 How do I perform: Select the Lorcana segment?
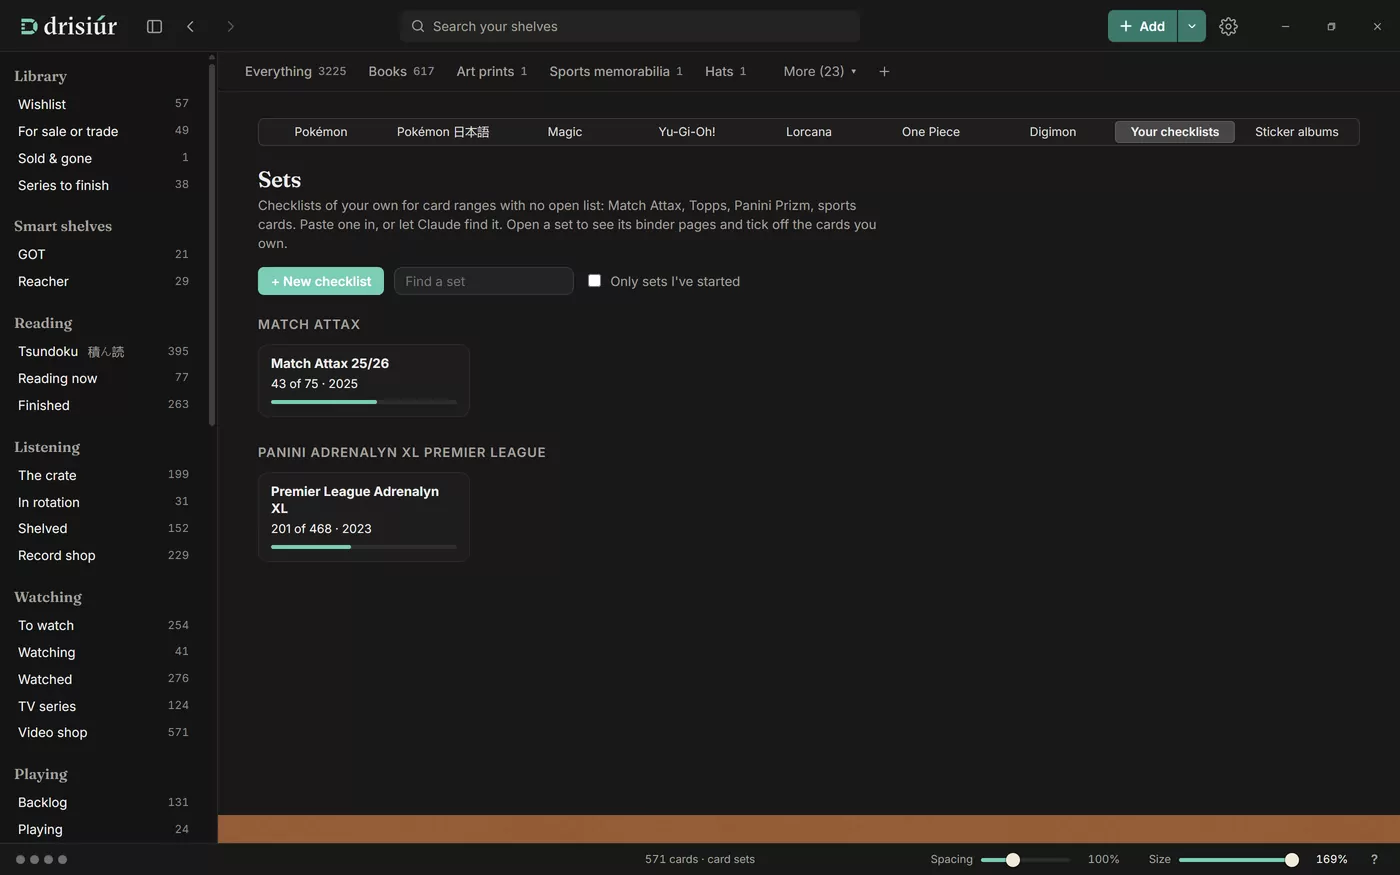pyautogui.click(x=809, y=132)
